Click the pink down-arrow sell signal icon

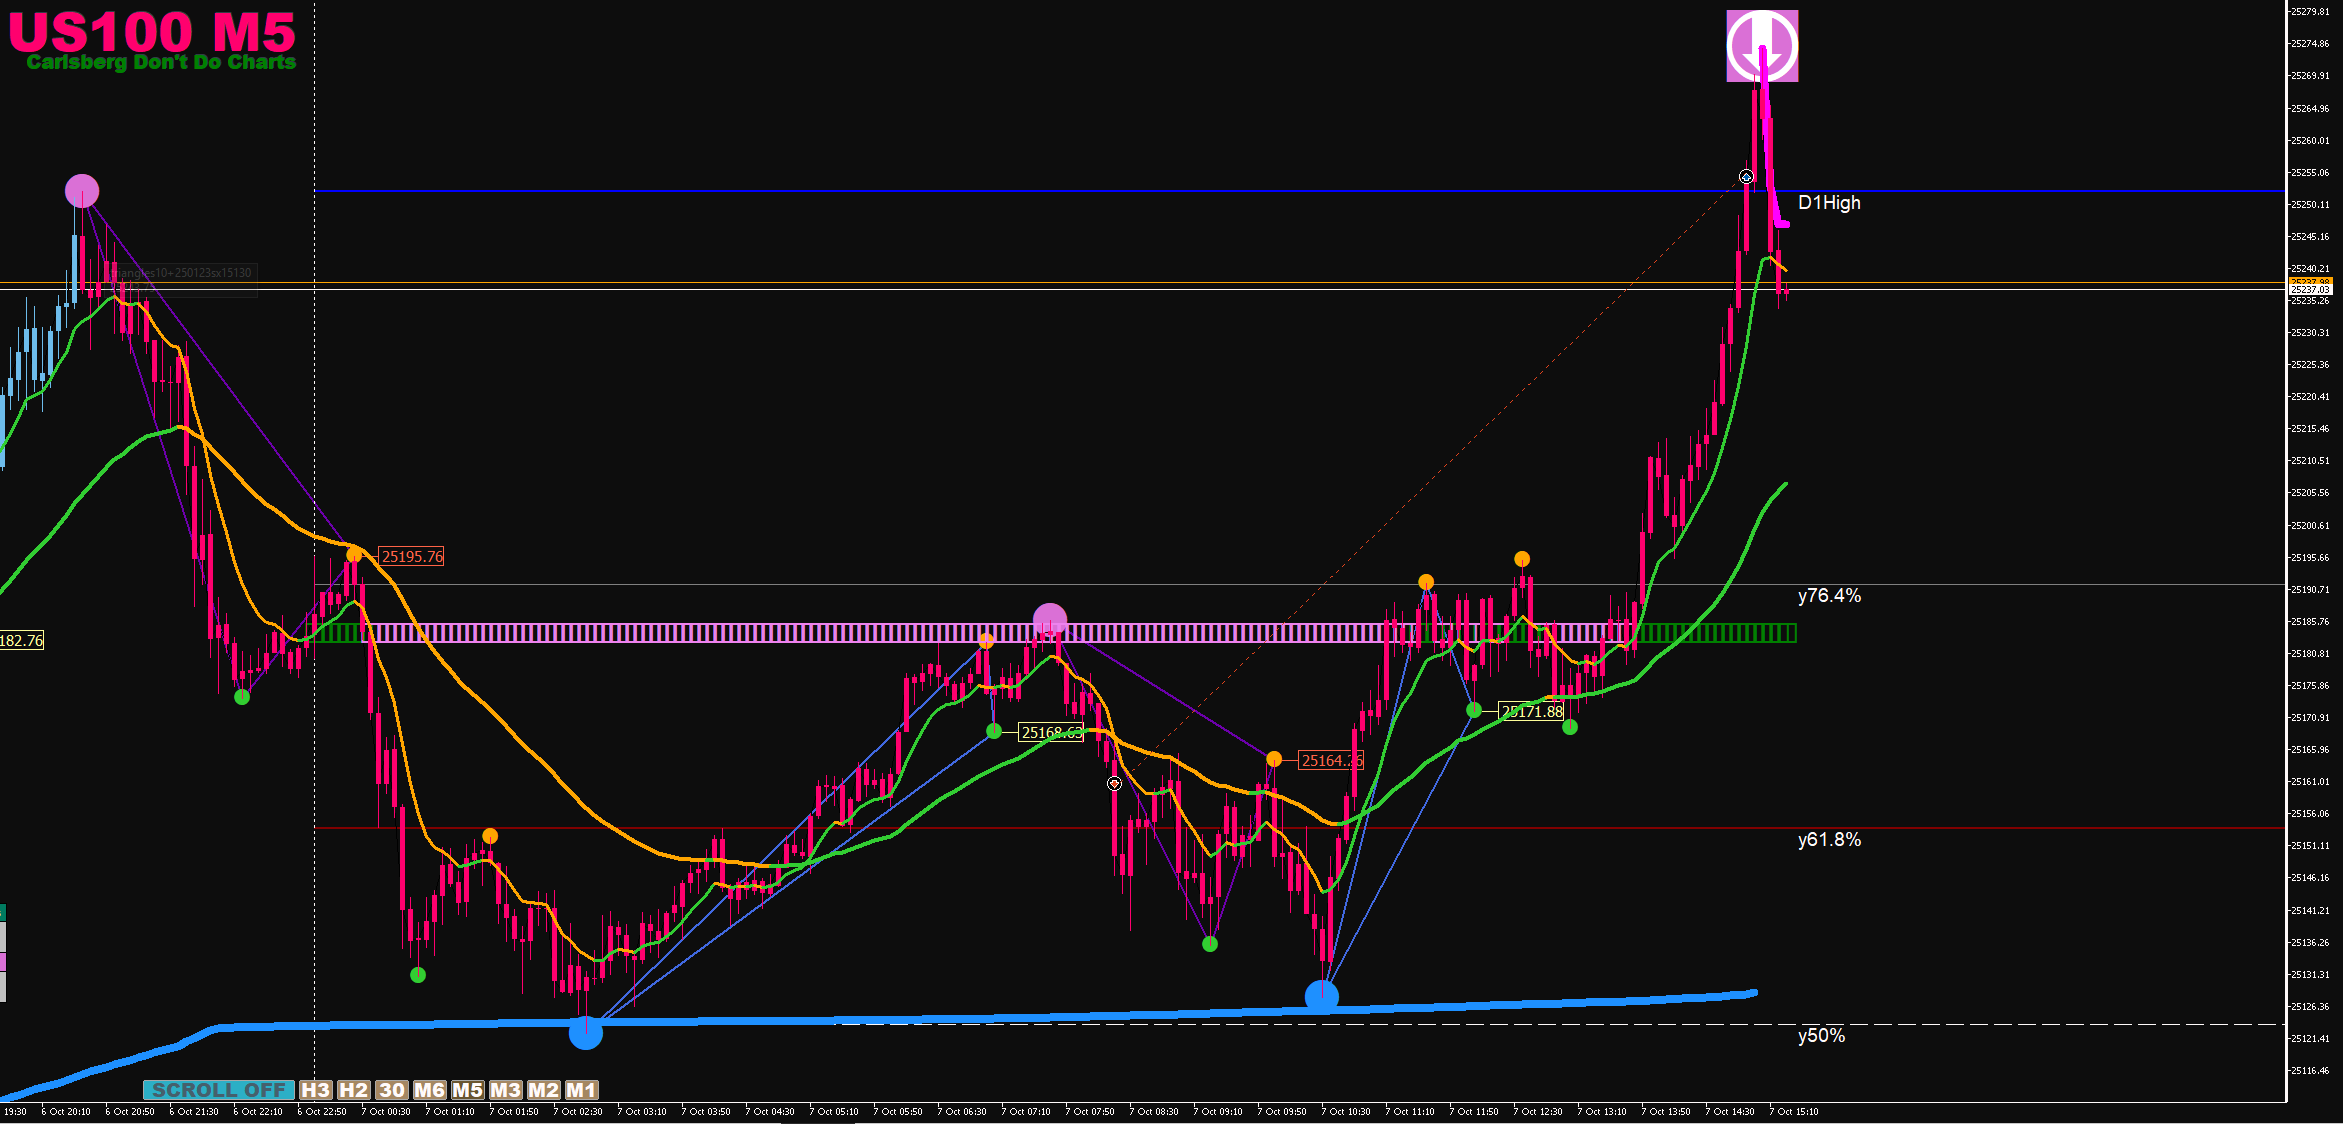pyautogui.click(x=1762, y=46)
